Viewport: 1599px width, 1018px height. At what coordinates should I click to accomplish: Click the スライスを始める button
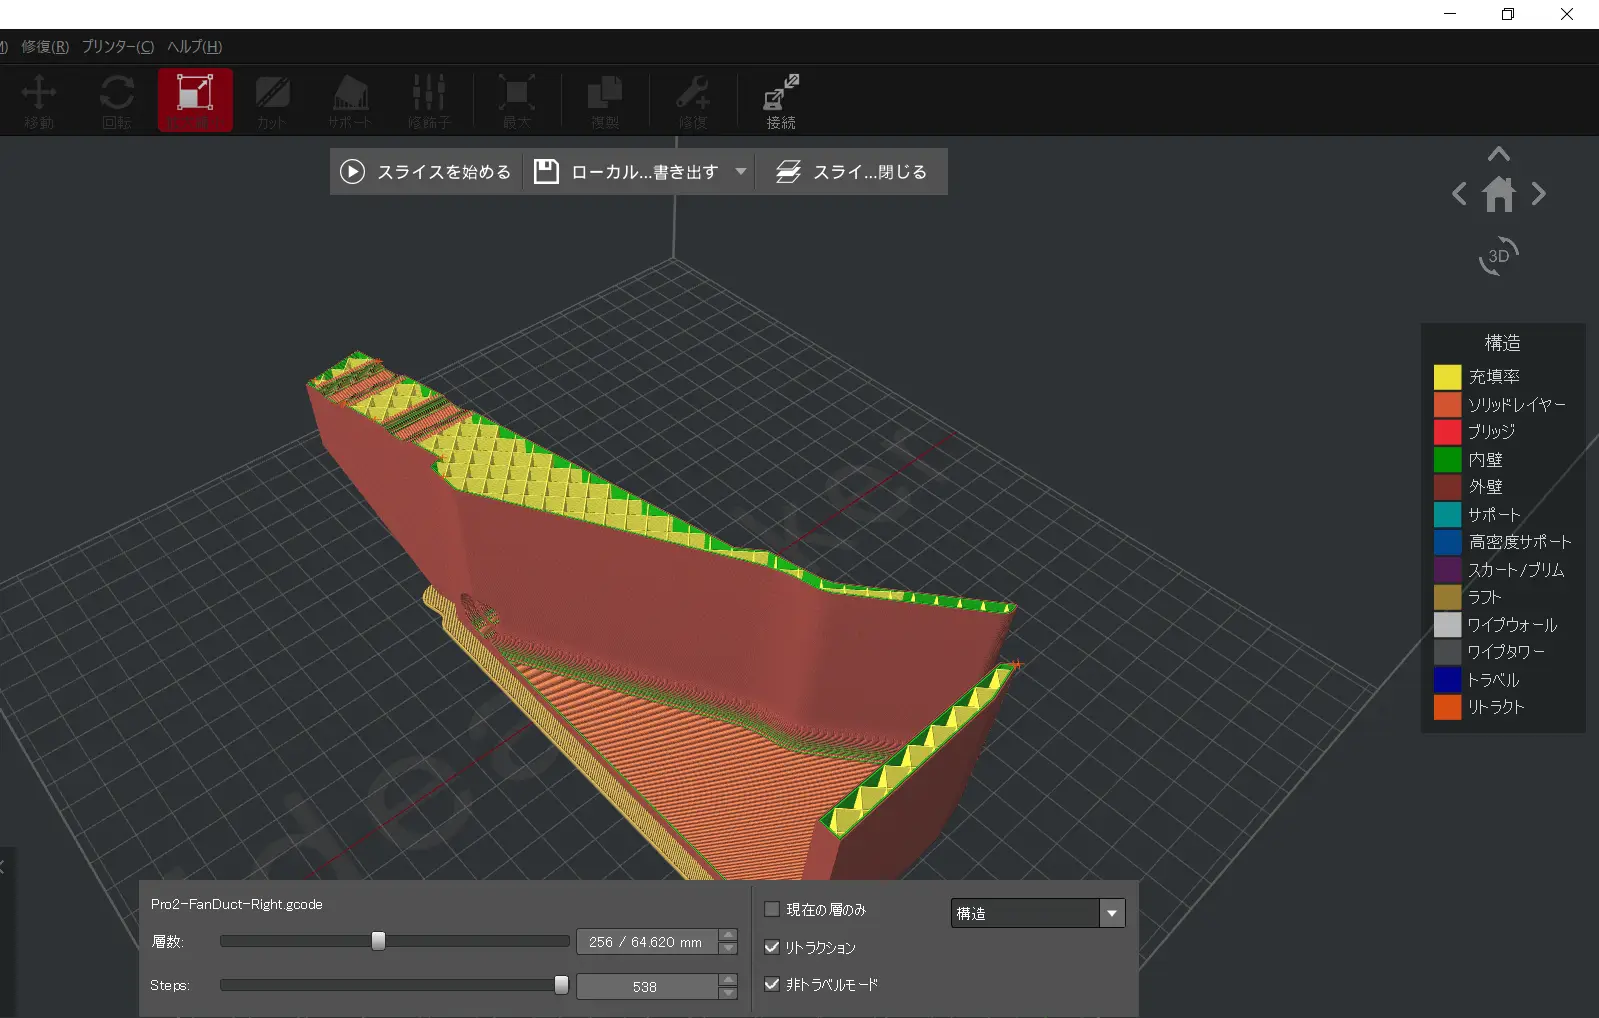point(426,172)
